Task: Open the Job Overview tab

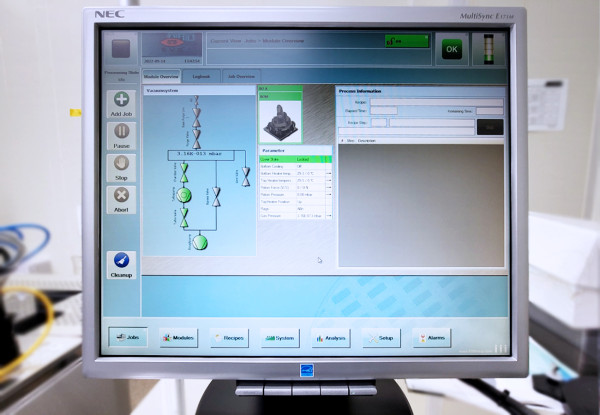Action: [240, 76]
